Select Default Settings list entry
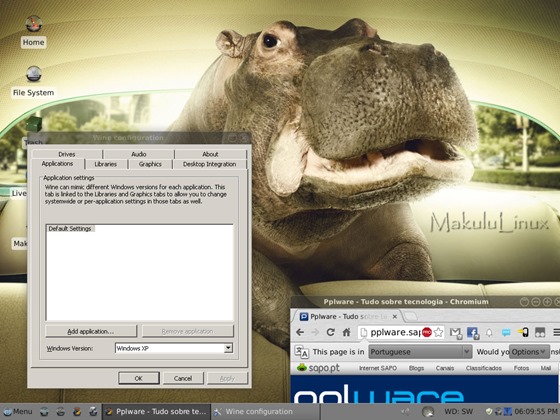This screenshot has height=420, width=560. [x=70, y=229]
